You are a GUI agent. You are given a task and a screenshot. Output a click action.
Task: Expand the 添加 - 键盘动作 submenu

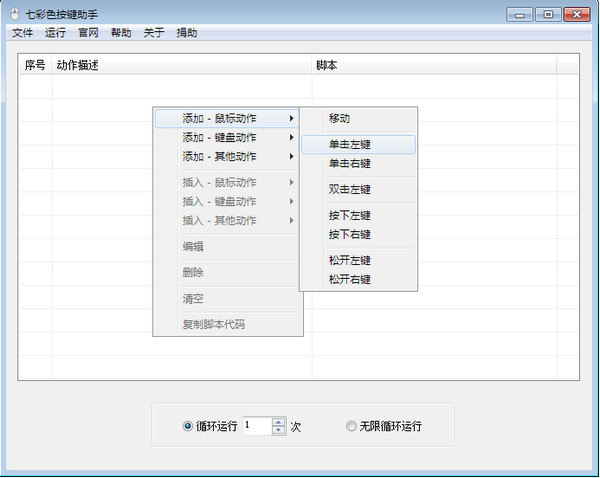[x=227, y=137]
